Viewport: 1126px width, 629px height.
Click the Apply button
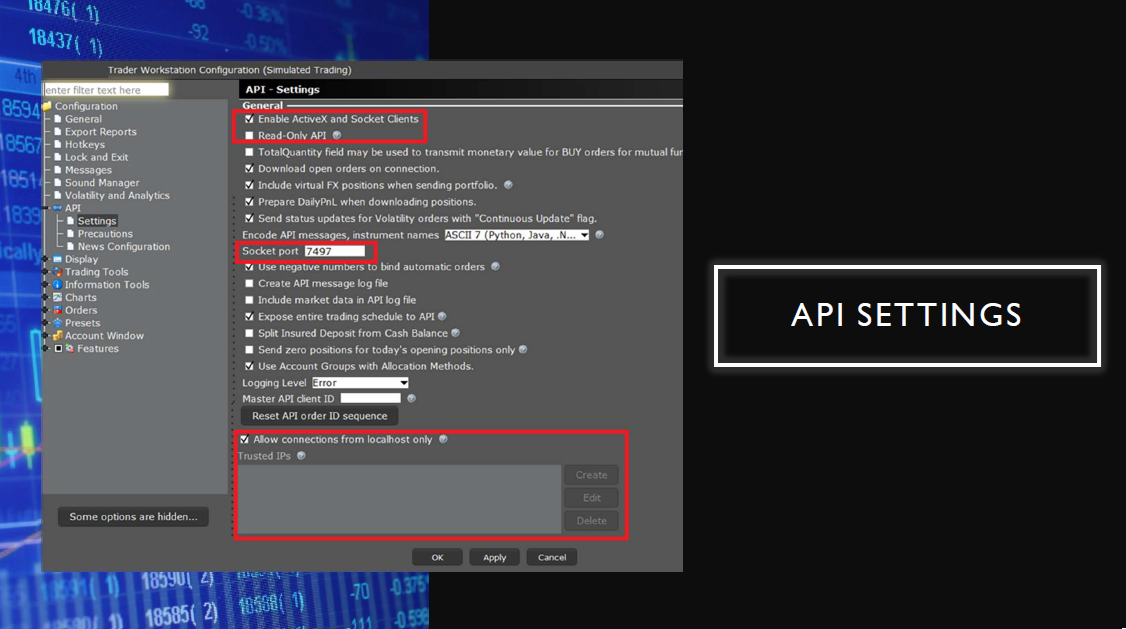494,557
